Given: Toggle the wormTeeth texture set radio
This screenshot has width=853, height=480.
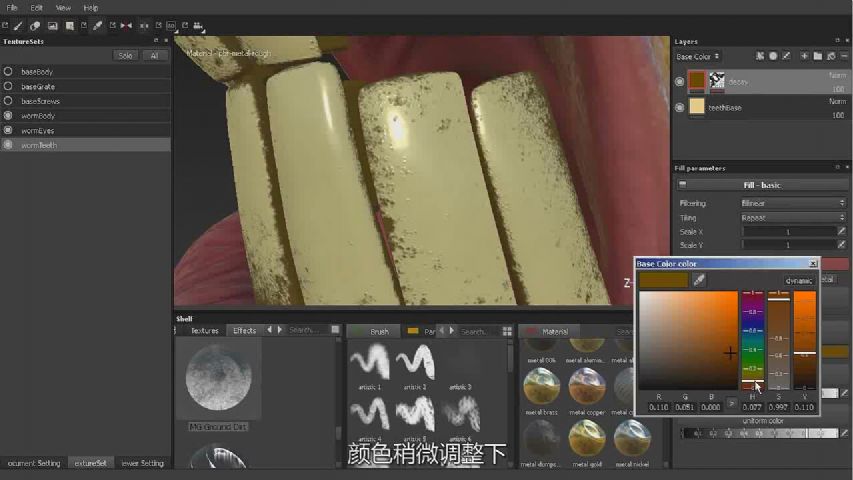Looking at the screenshot, I should tap(8, 145).
